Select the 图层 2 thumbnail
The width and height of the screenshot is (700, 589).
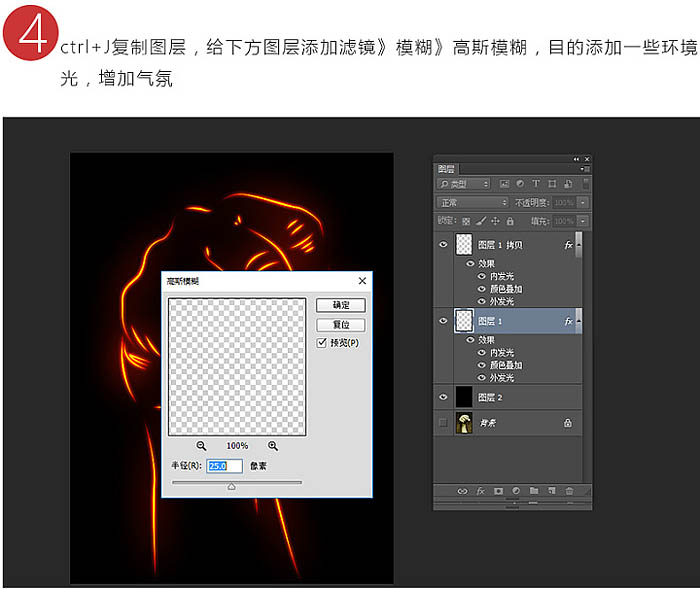(x=464, y=397)
